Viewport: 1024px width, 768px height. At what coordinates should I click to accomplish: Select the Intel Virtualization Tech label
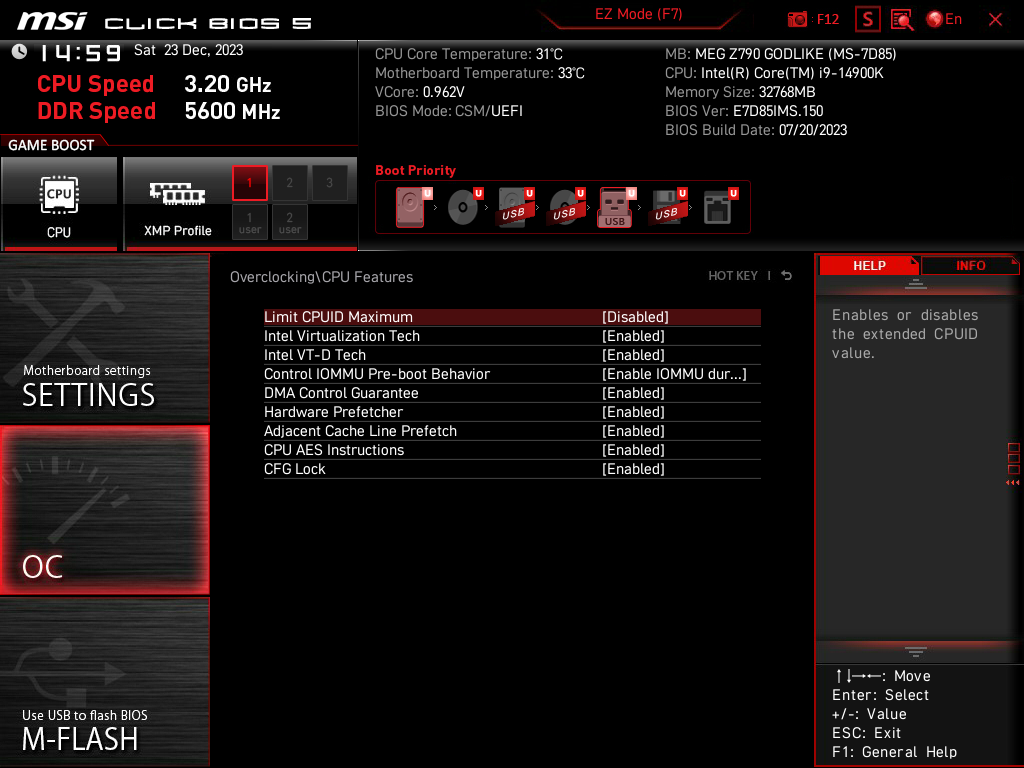pyautogui.click(x=342, y=336)
